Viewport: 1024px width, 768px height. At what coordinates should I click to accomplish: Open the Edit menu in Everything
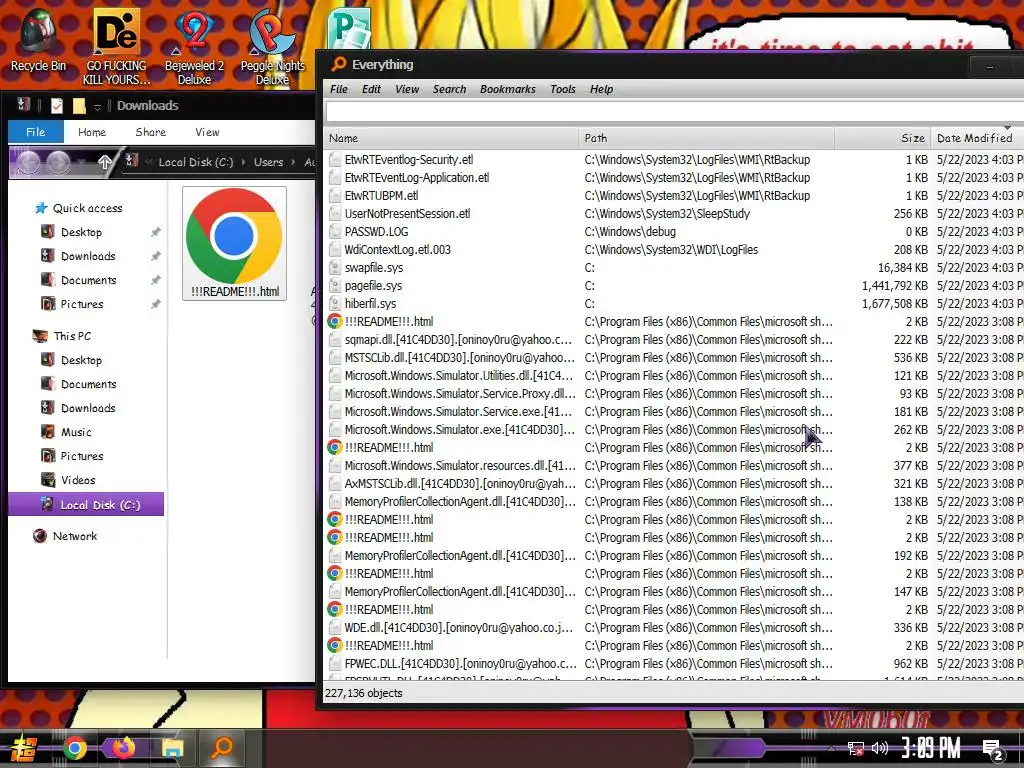[x=371, y=89]
